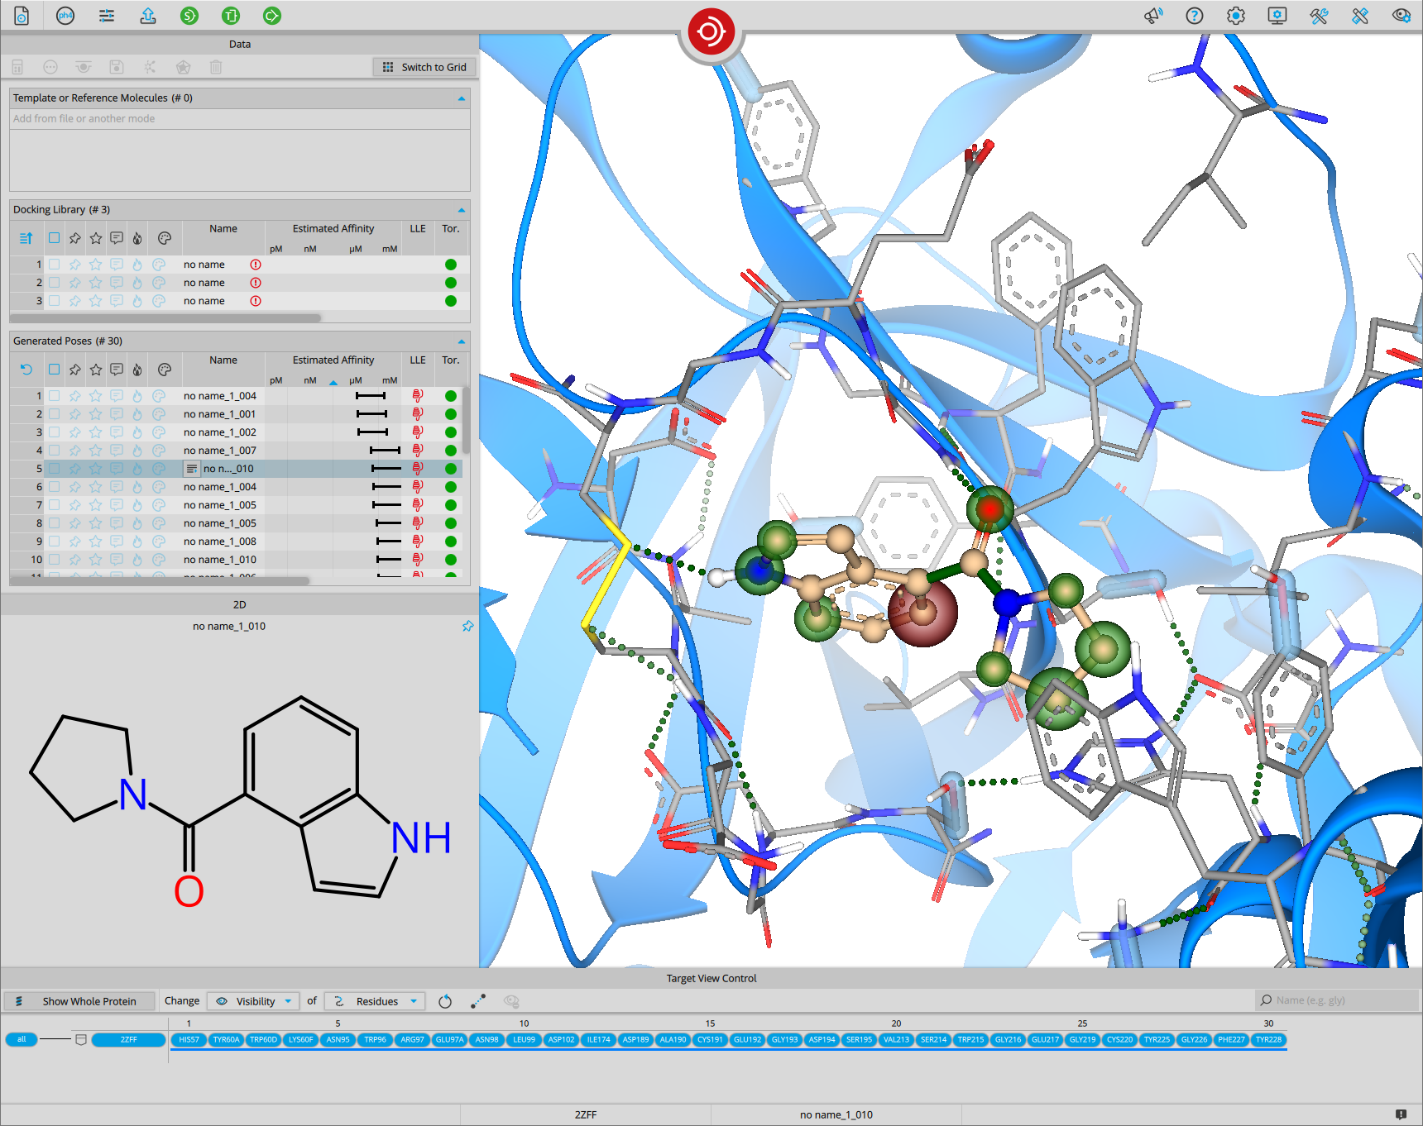Open the Residues dropdown
The width and height of the screenshot is (1423, 1126).
pos(376,1001)
